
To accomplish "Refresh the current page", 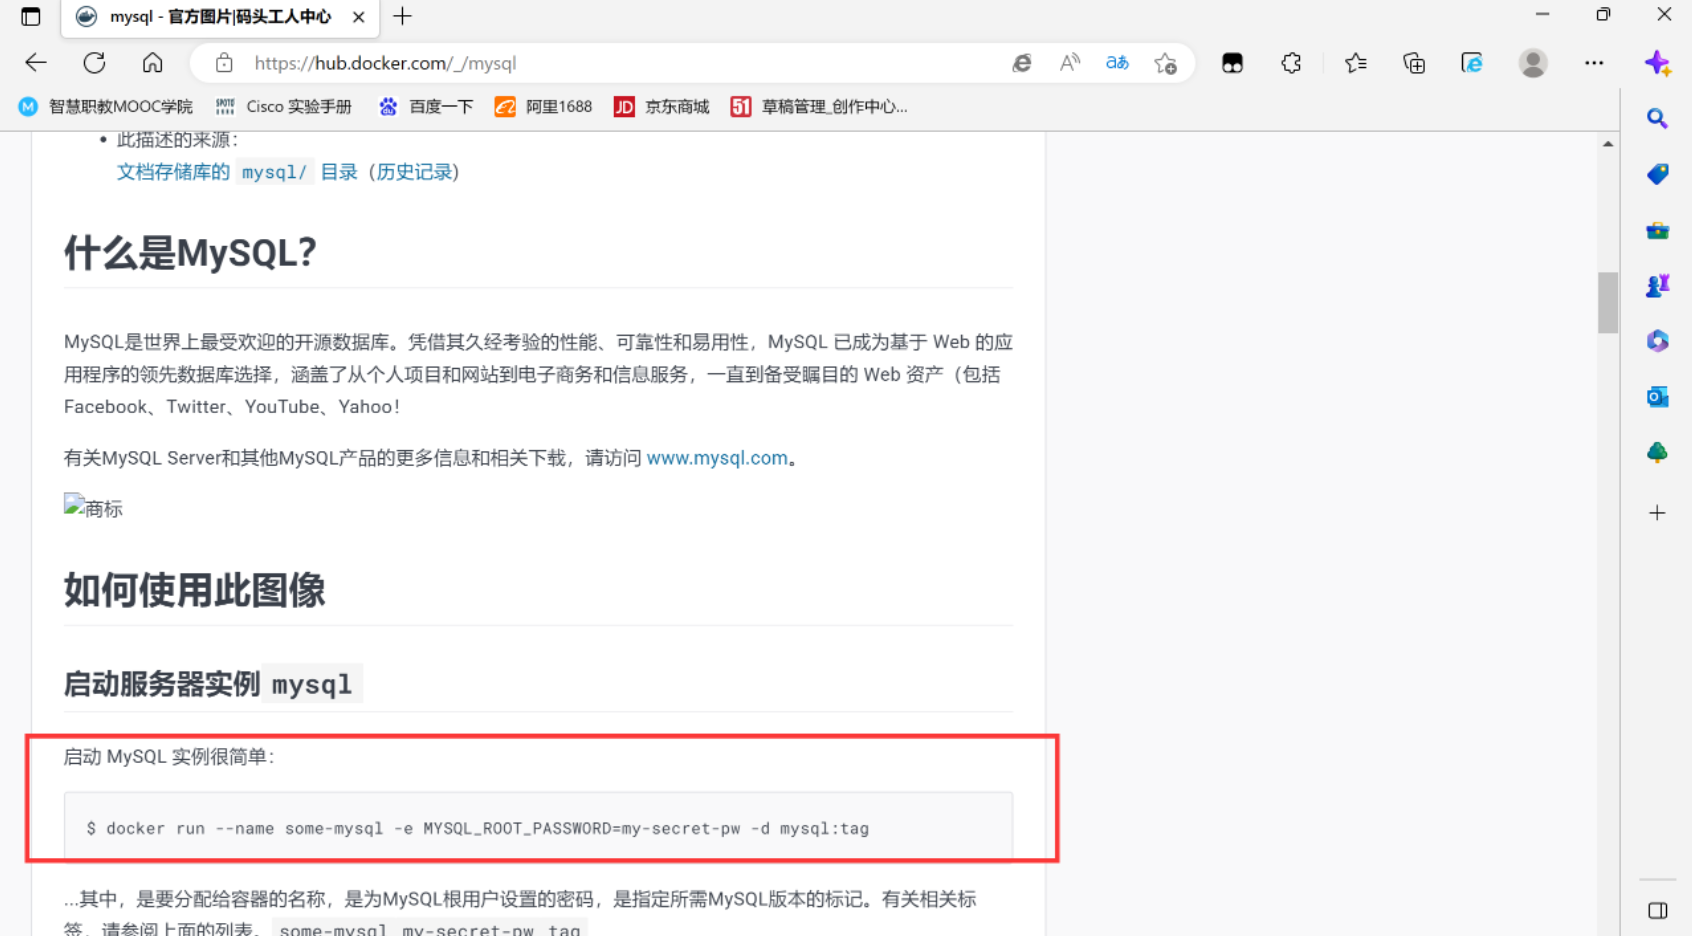I will (95, 63).
